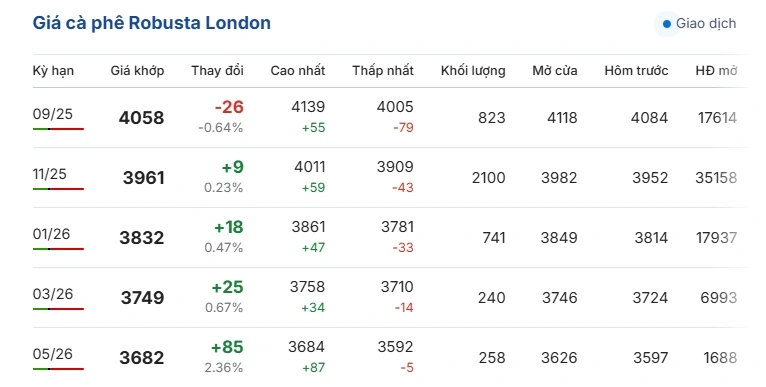Screen dimensions: 766x387
Task: Select the 11/25 contract term
Action: 50,174
